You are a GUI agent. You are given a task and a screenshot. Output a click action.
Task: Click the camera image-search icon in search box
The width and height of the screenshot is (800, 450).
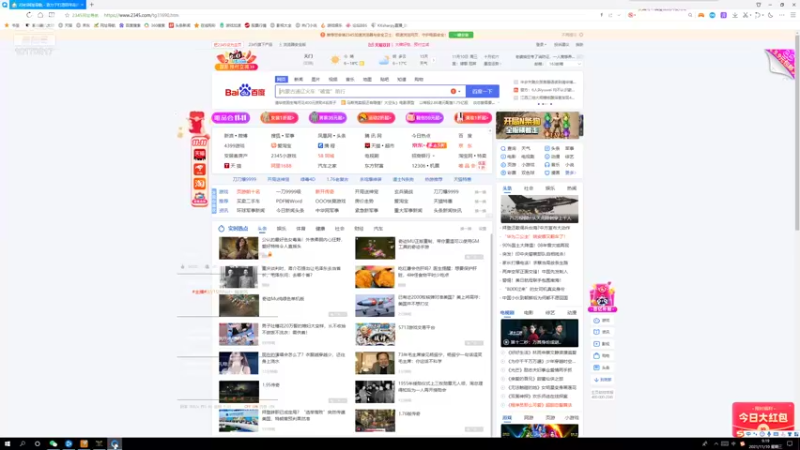[453, 91]
